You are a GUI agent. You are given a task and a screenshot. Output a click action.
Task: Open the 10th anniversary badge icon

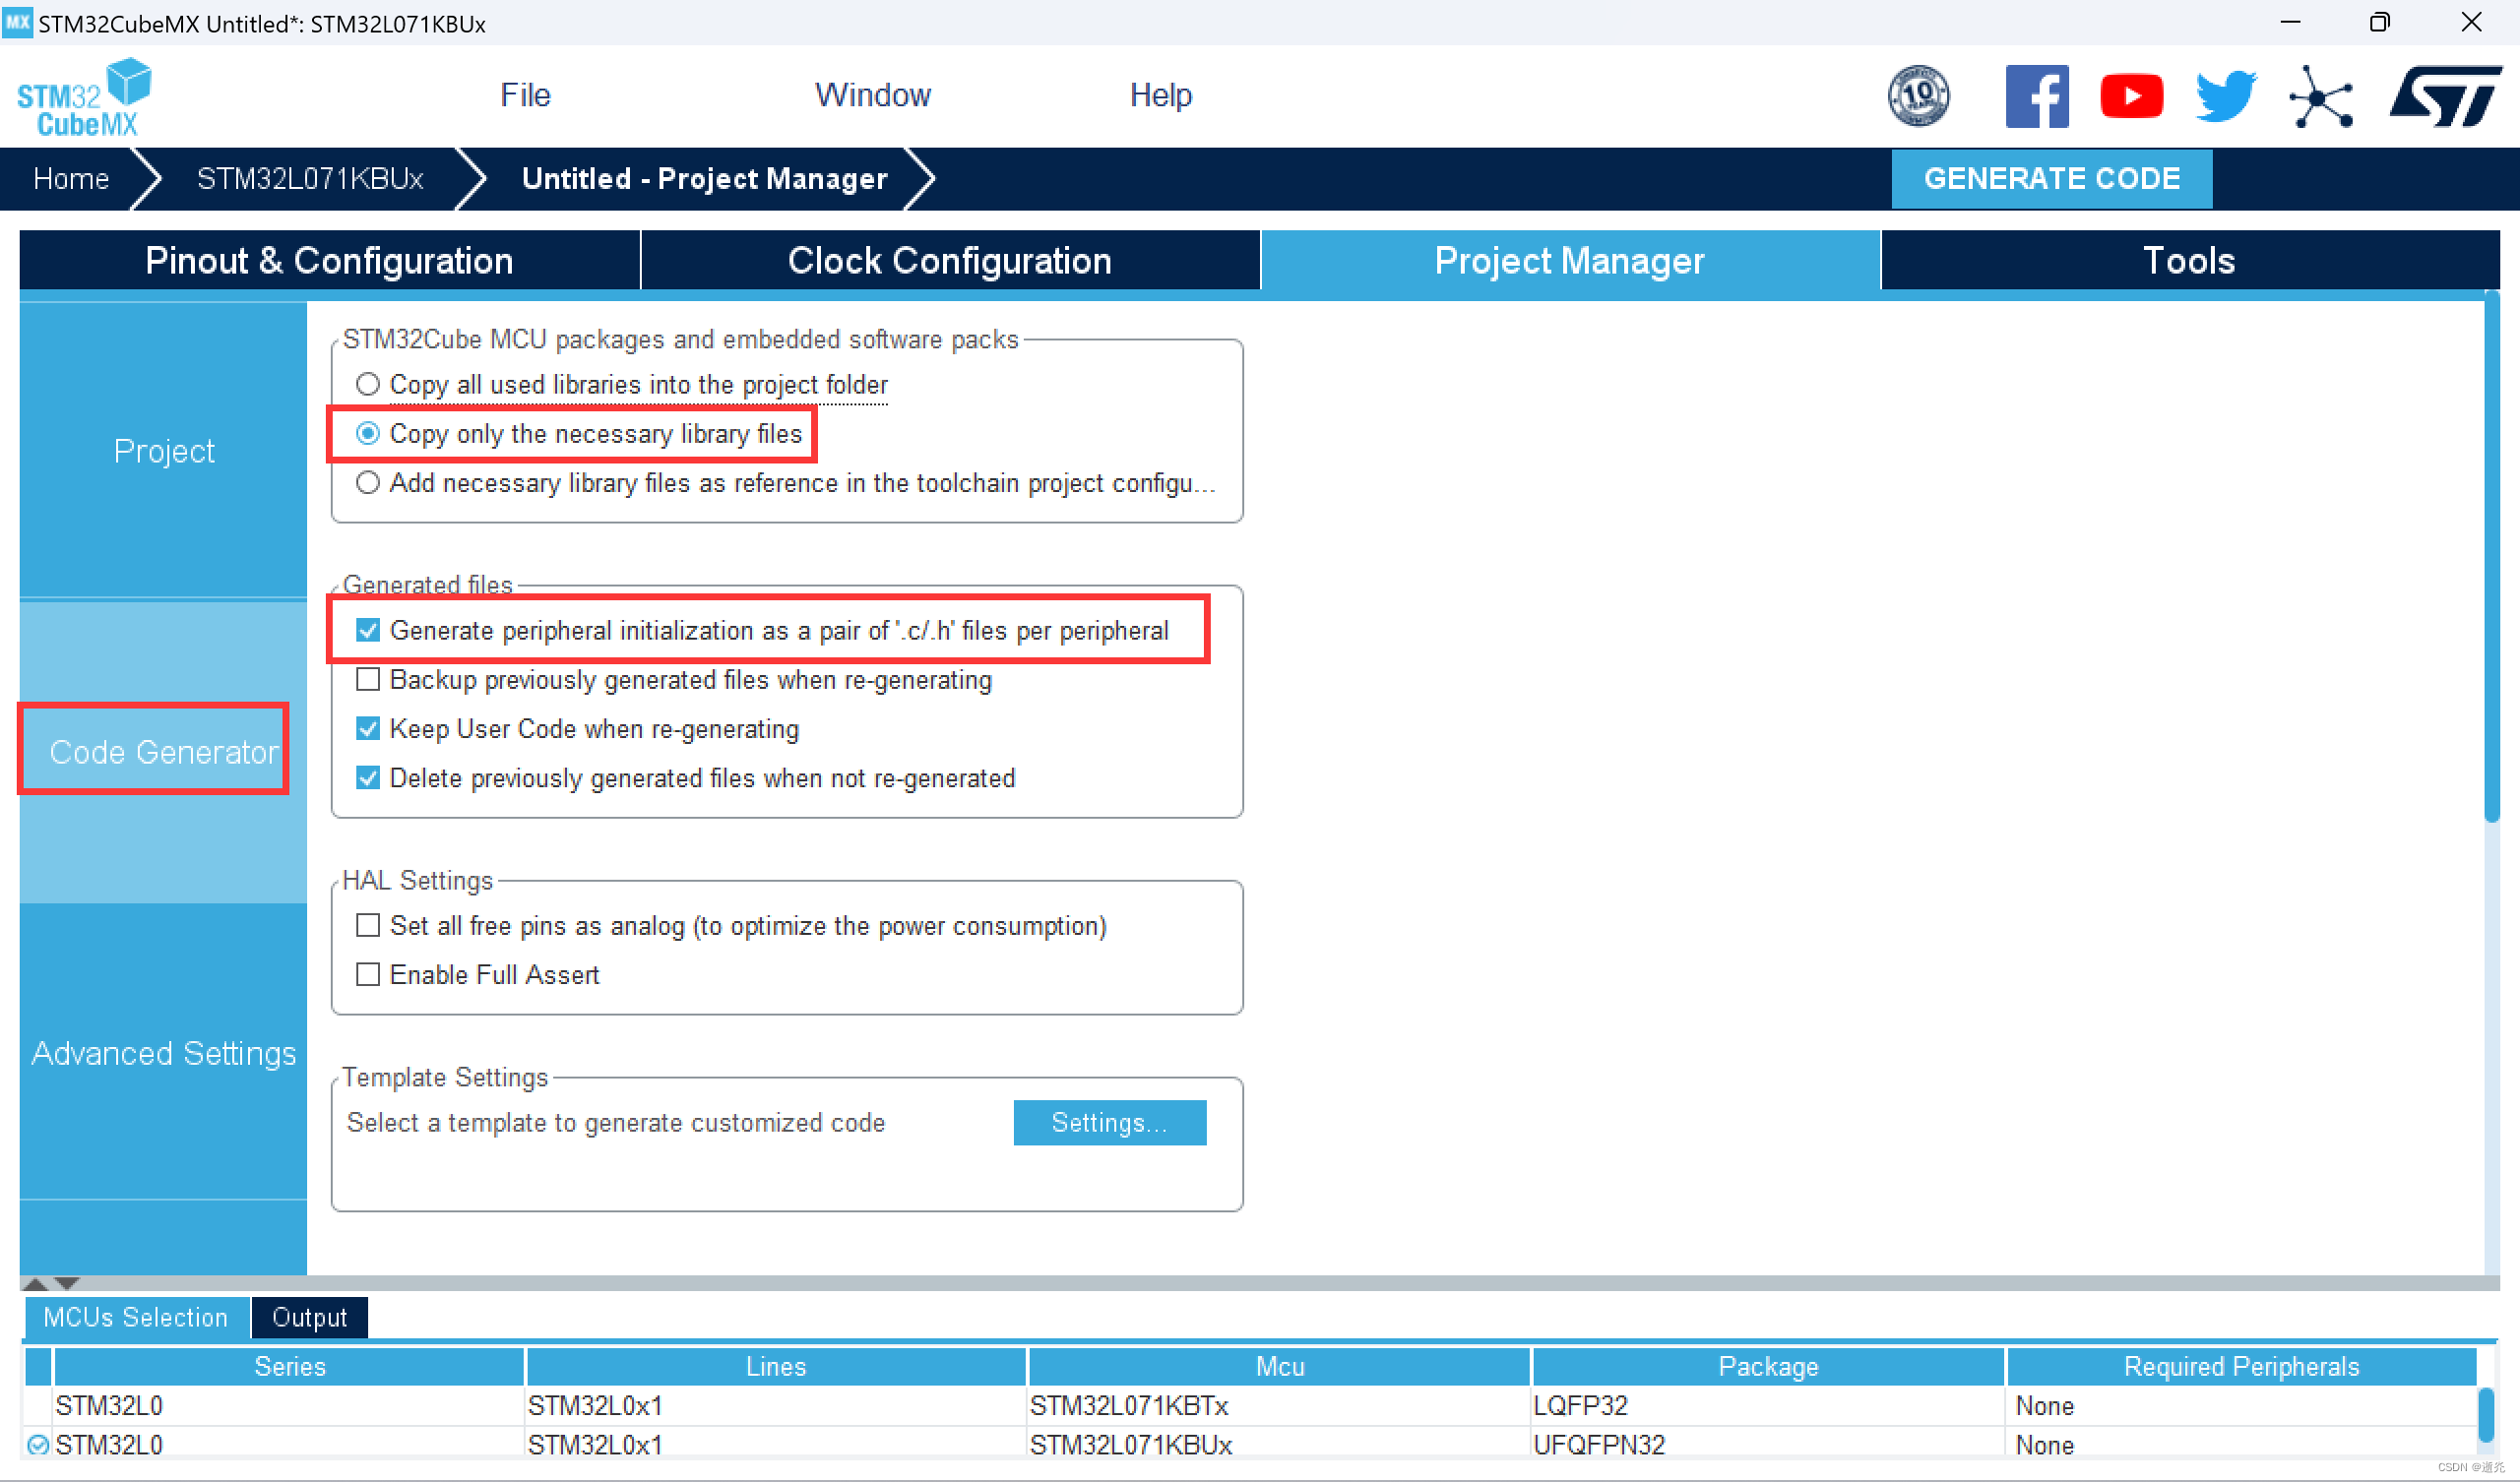coord(1918,96)
